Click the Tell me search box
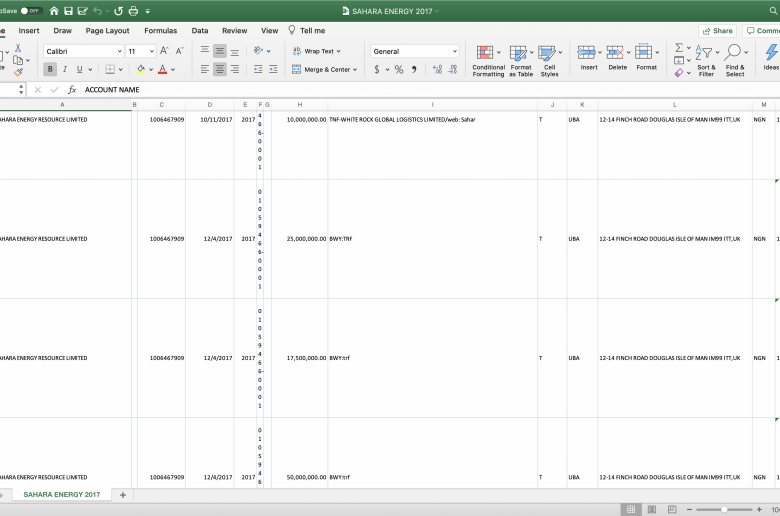The image size is (780, 516). pos(307,30)
